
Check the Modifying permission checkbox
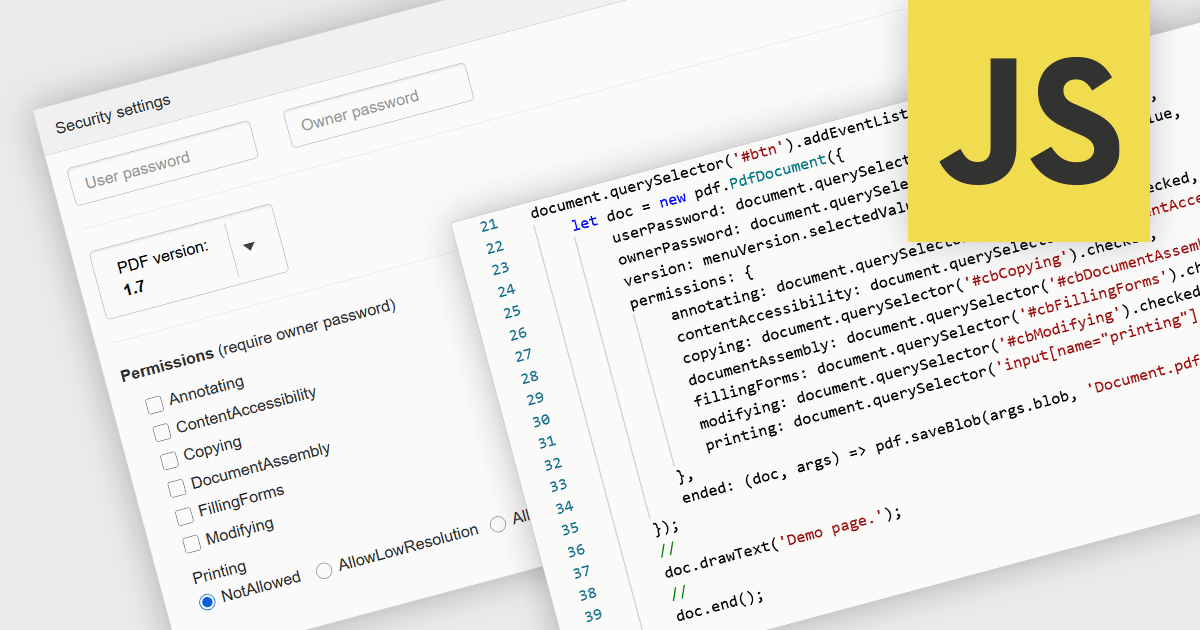[x=192, y=544]
